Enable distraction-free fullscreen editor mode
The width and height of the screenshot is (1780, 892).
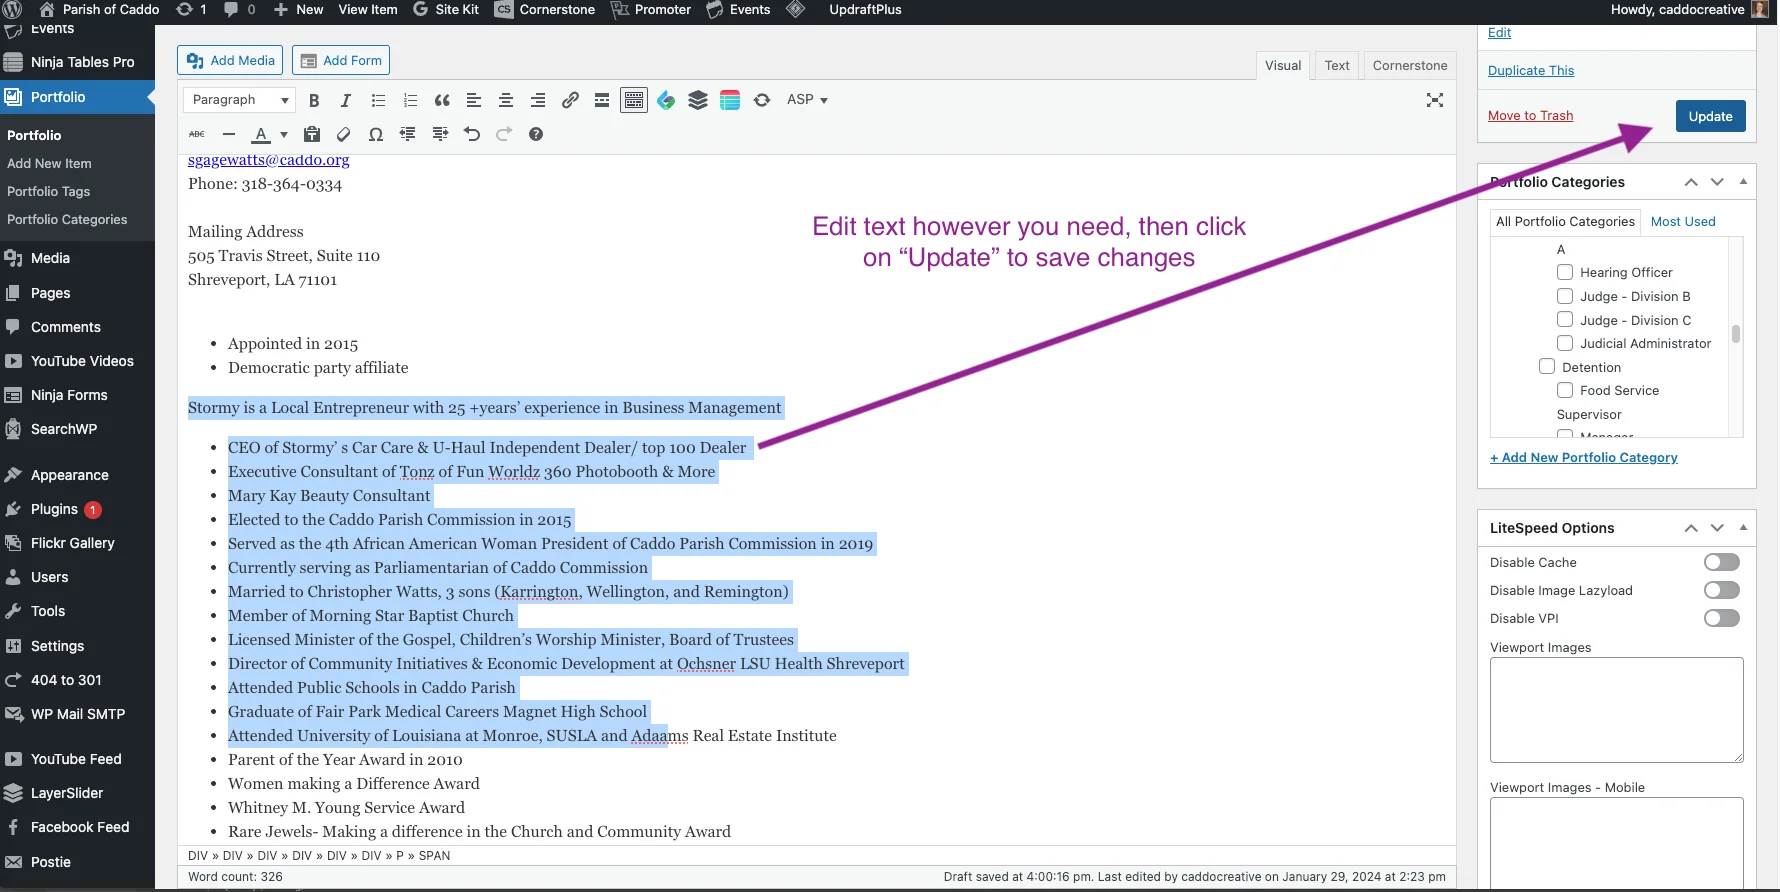[x=1434, y=100]
